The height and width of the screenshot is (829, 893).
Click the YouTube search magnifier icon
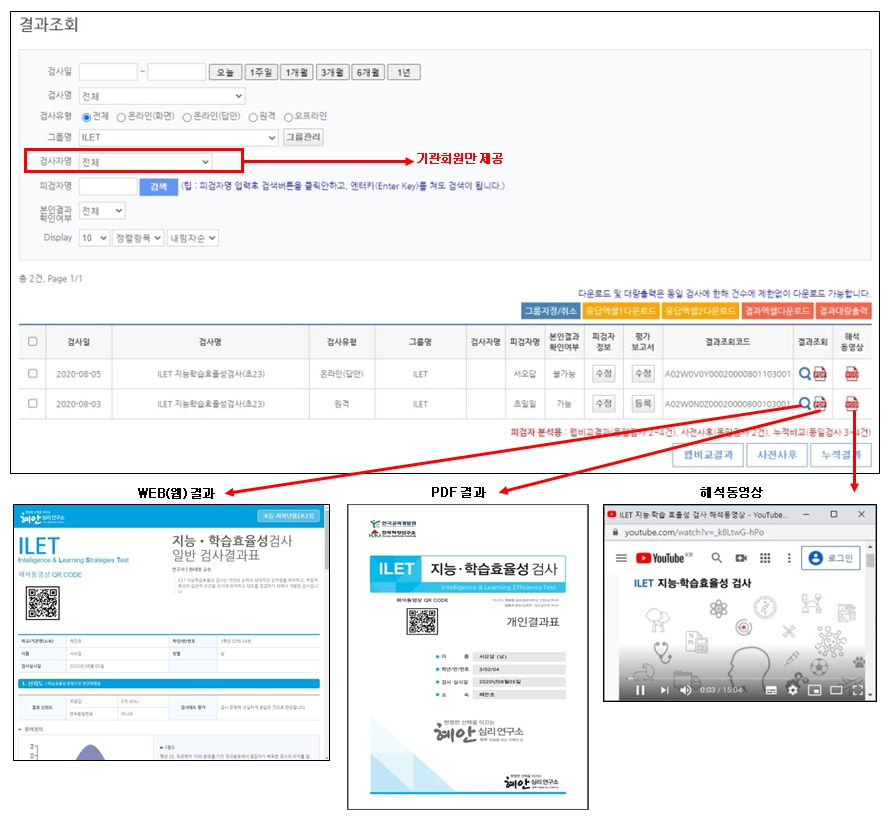click(x=716, y=557)
